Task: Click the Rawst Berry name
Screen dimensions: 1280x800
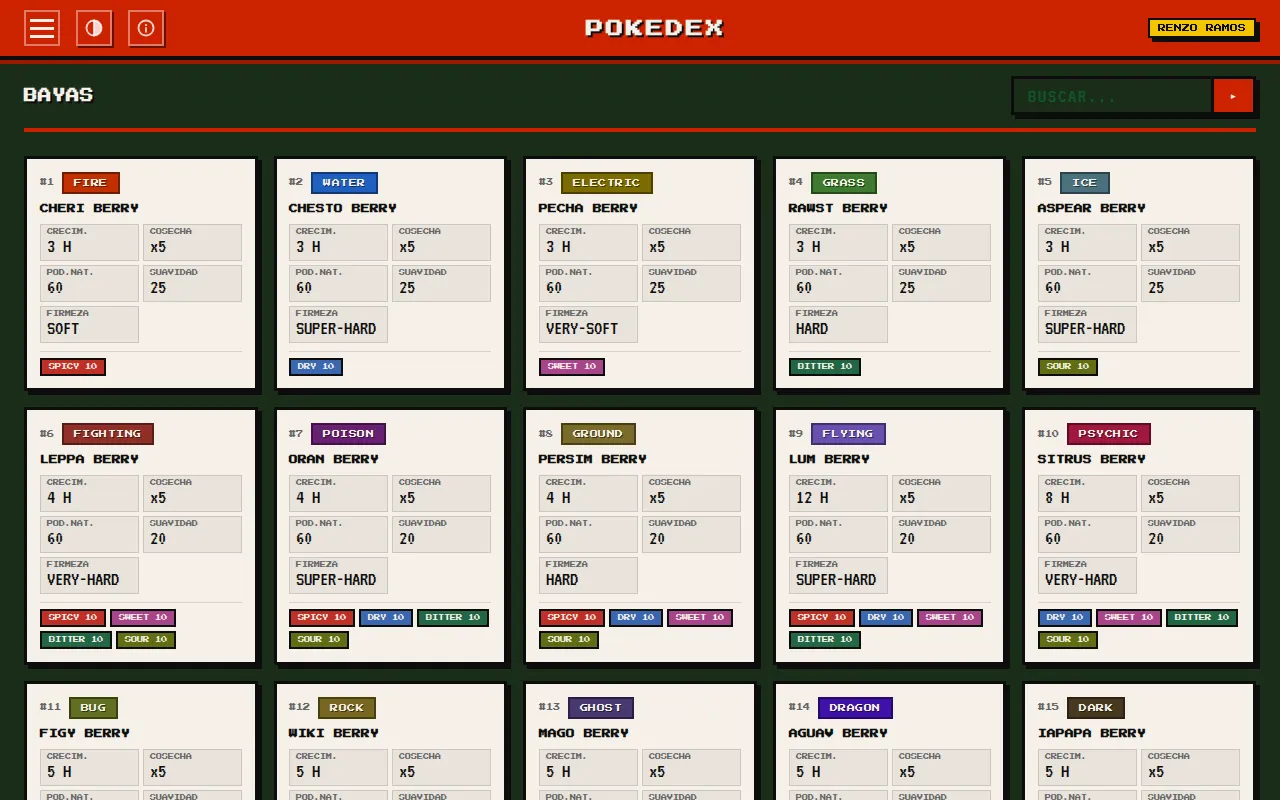Action: tap(838, 208)
